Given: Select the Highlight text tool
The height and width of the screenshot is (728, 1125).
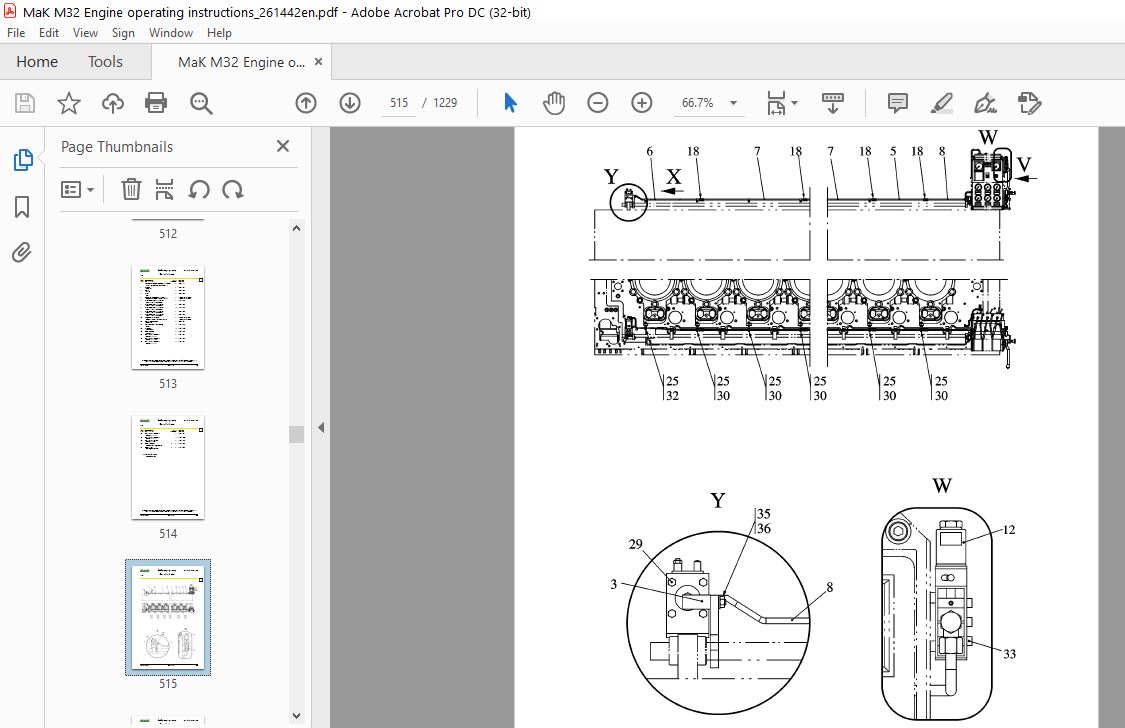Looking at the screenshot, I should click(941, 103).
